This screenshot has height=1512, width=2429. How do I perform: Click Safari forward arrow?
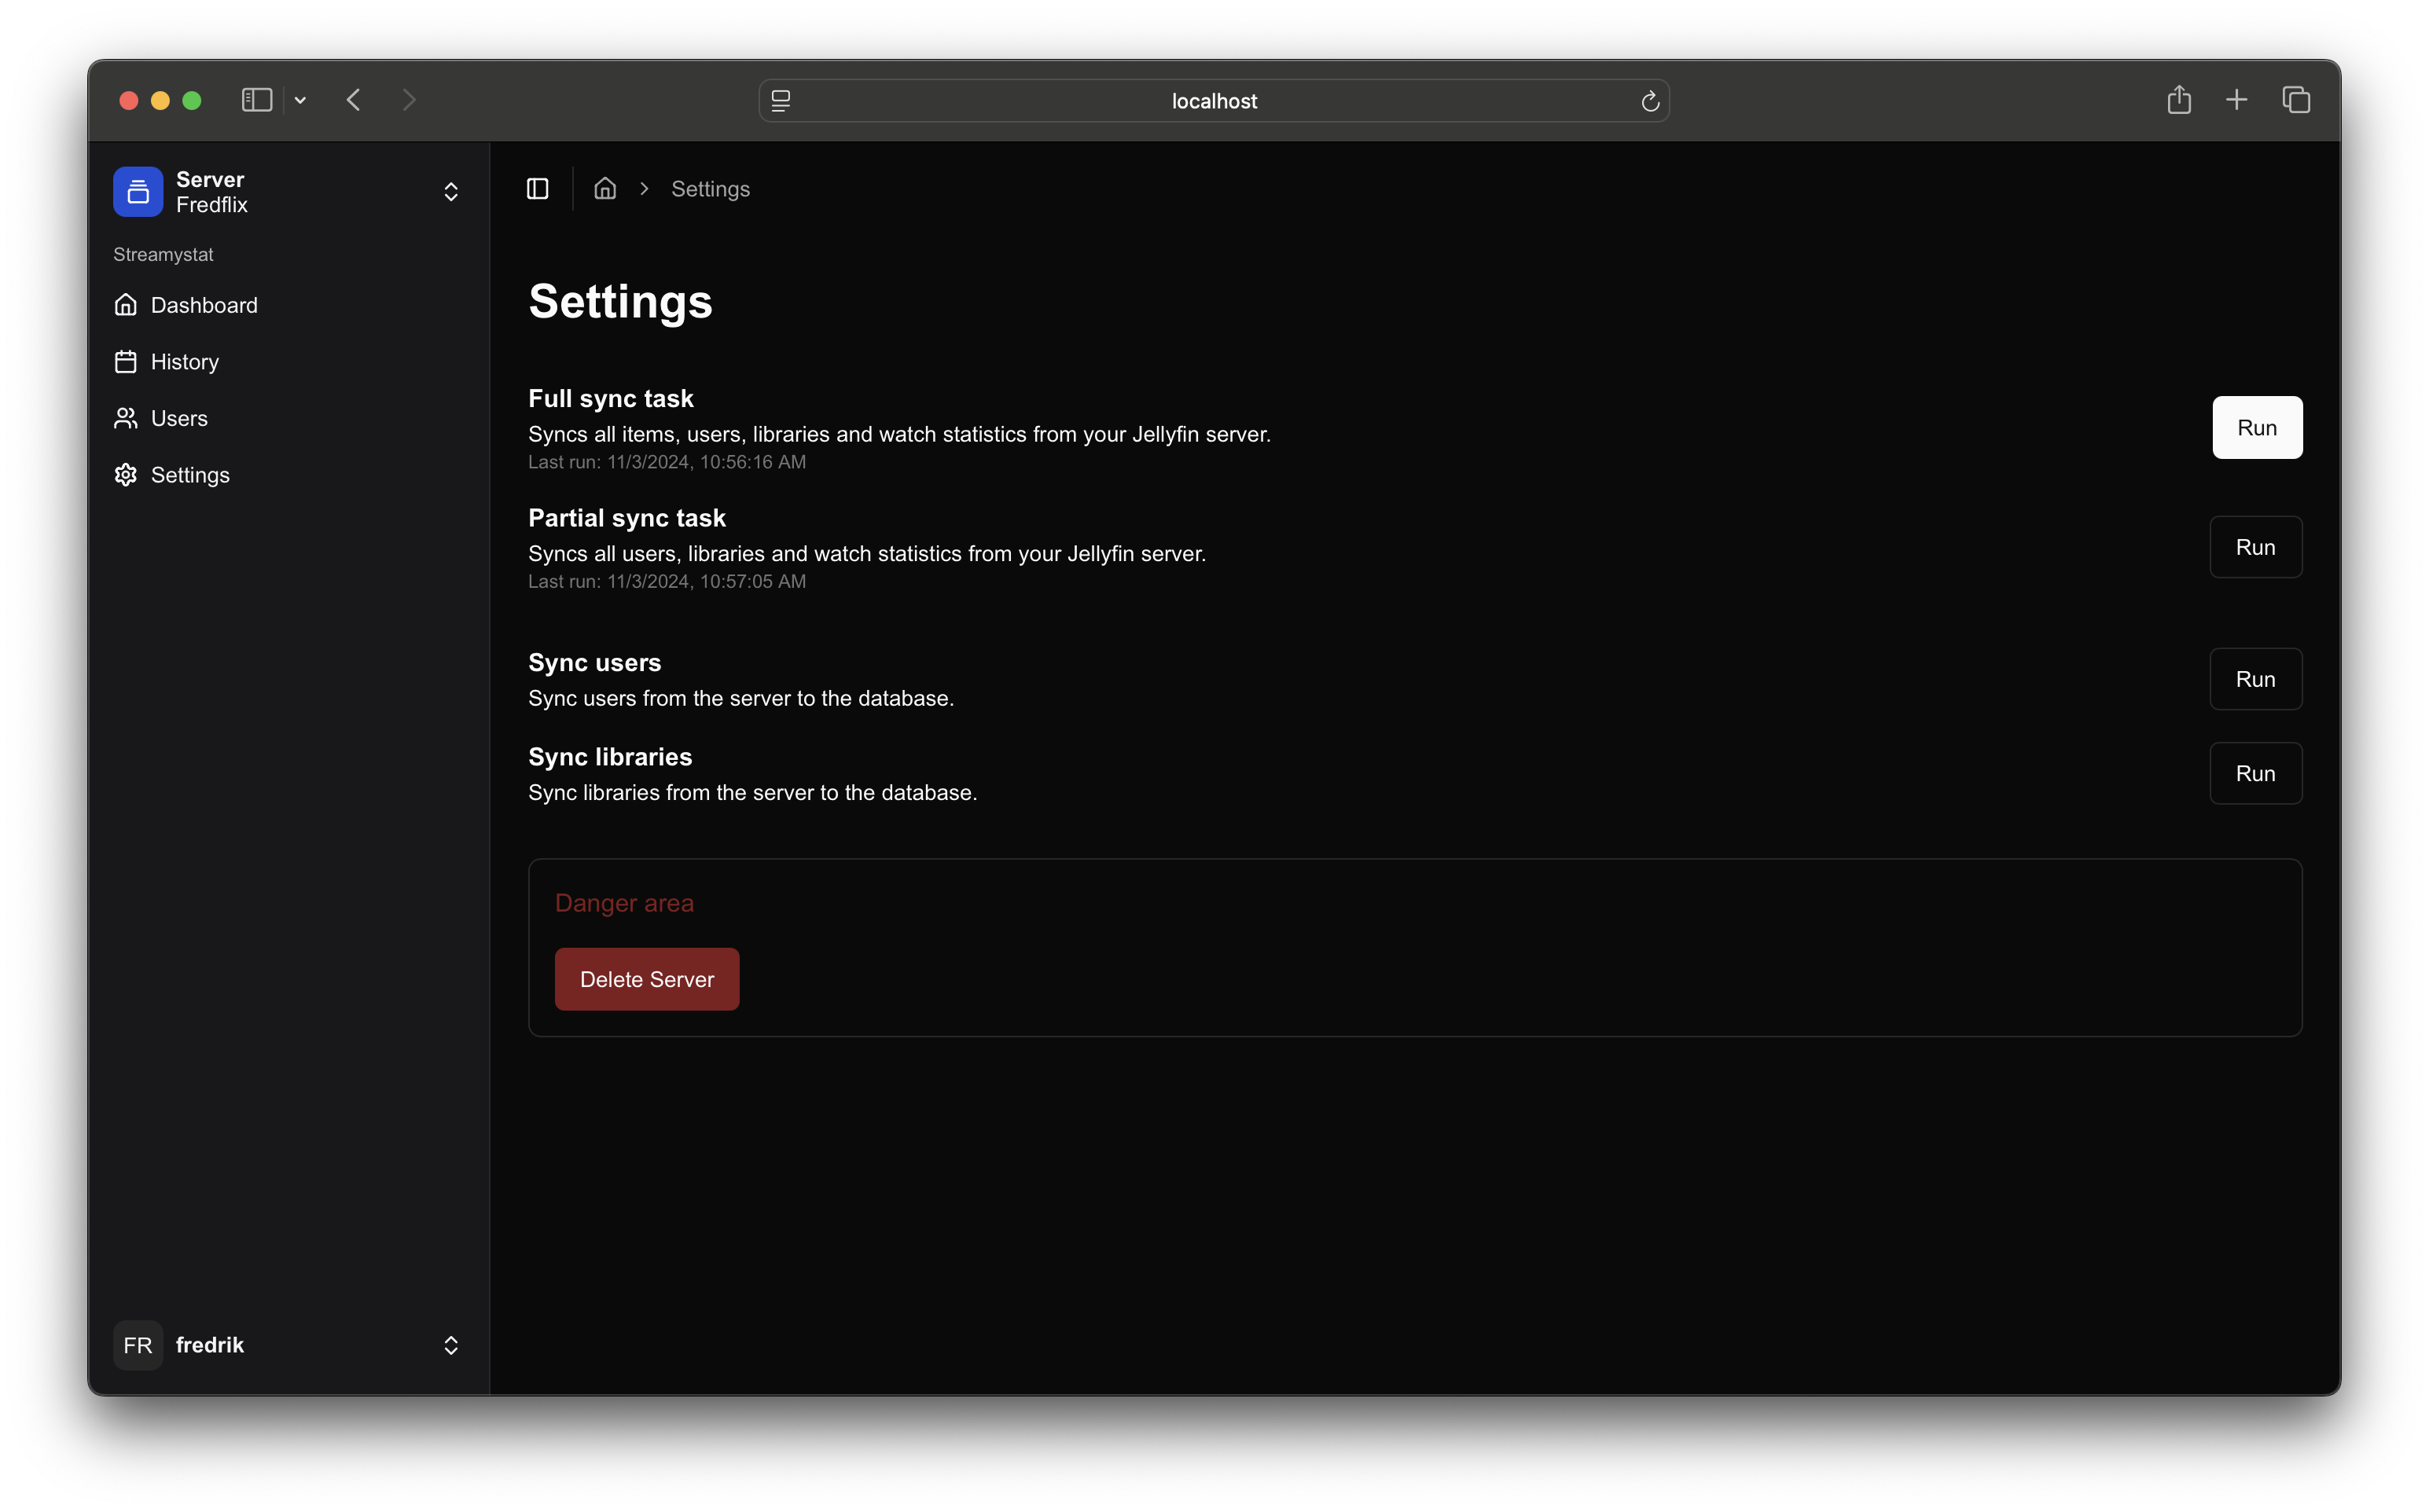[409, 100]
